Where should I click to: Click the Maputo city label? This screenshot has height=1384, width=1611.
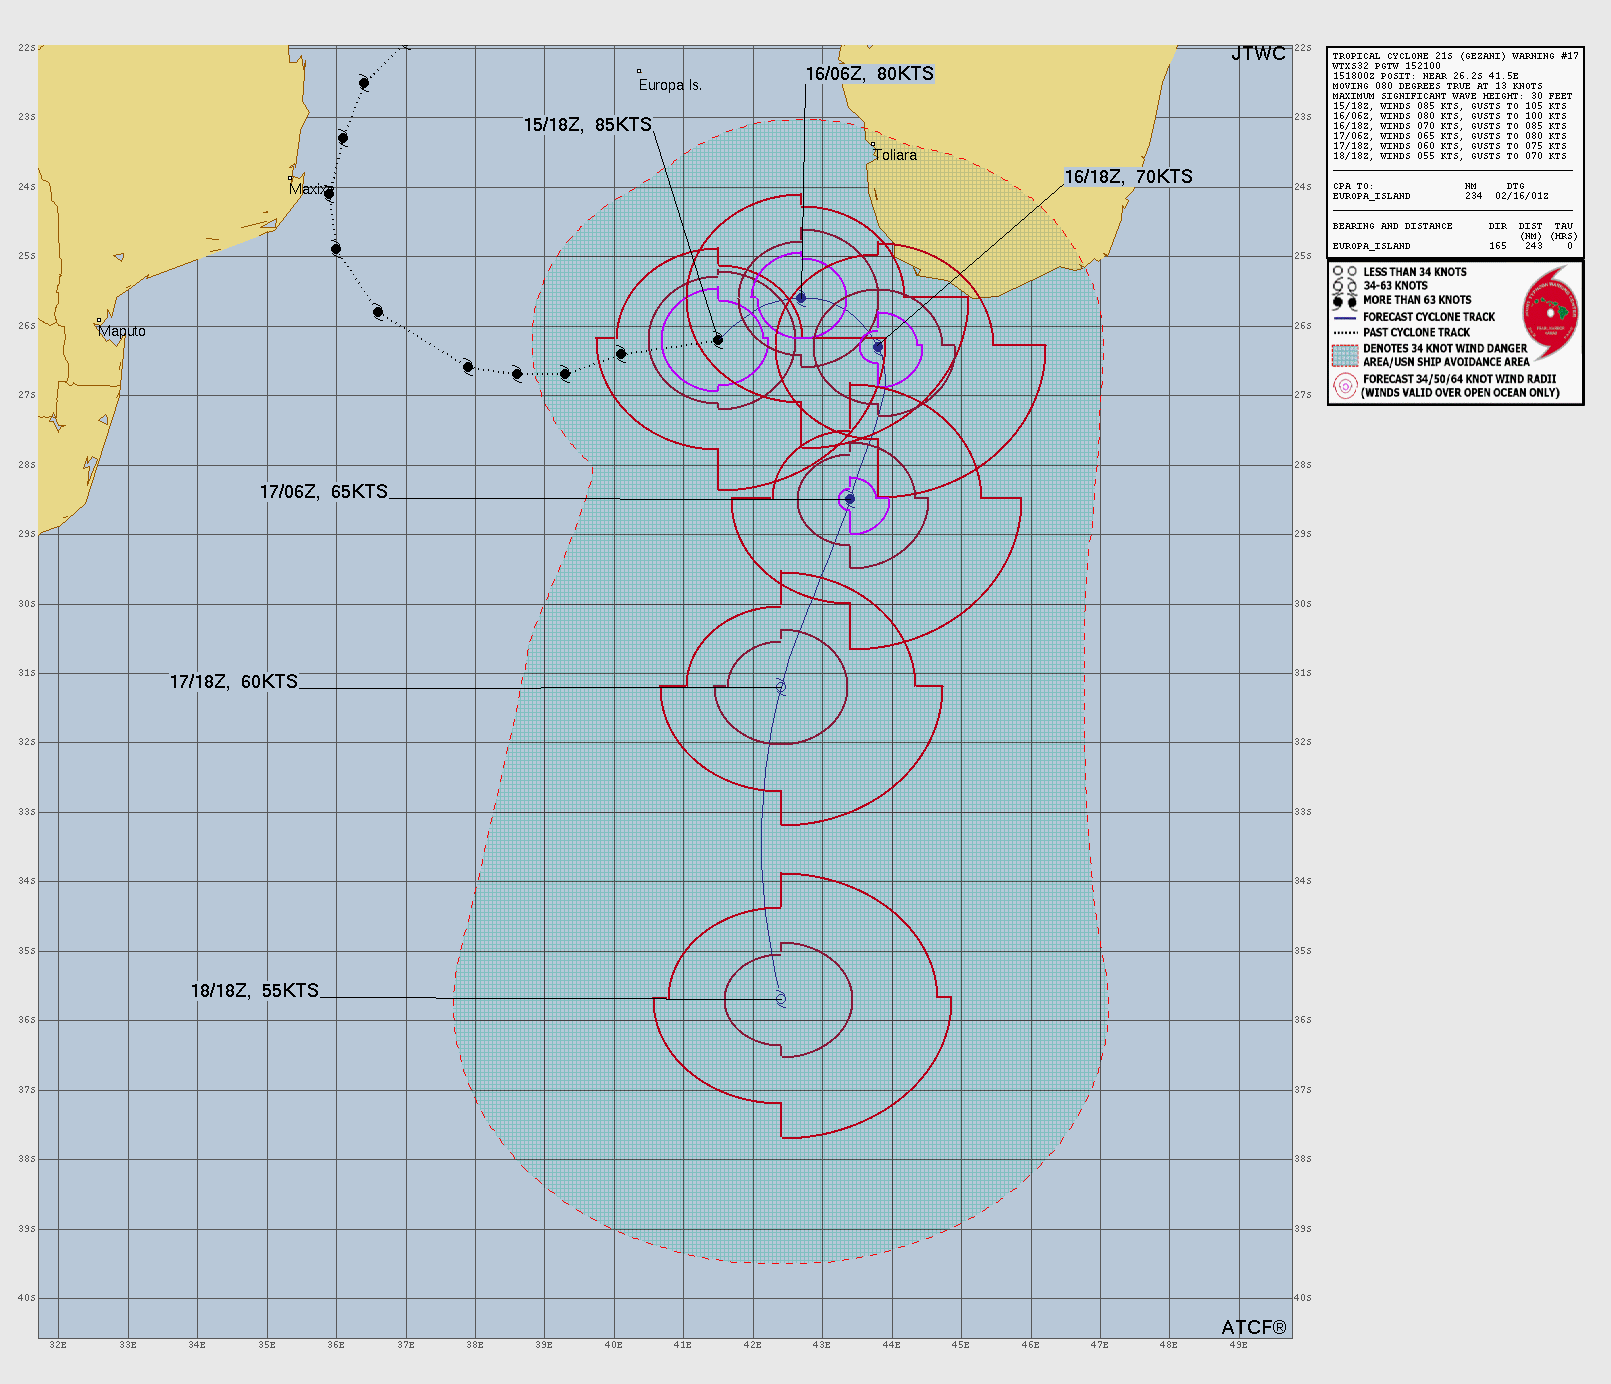122,331
